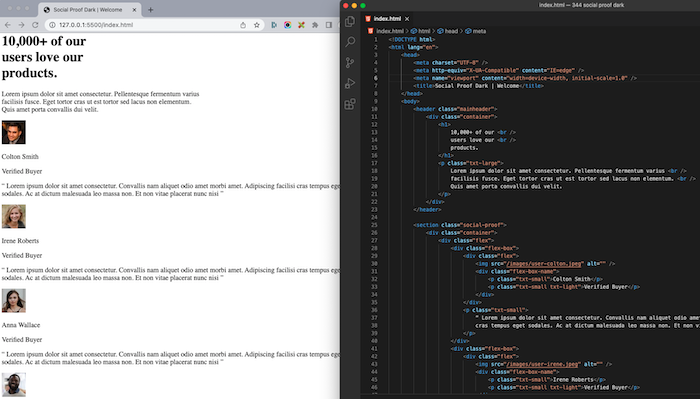Open the Extensions view in VS Code
The height and width of the screenshot is (399, 700).
pos(350,104)
